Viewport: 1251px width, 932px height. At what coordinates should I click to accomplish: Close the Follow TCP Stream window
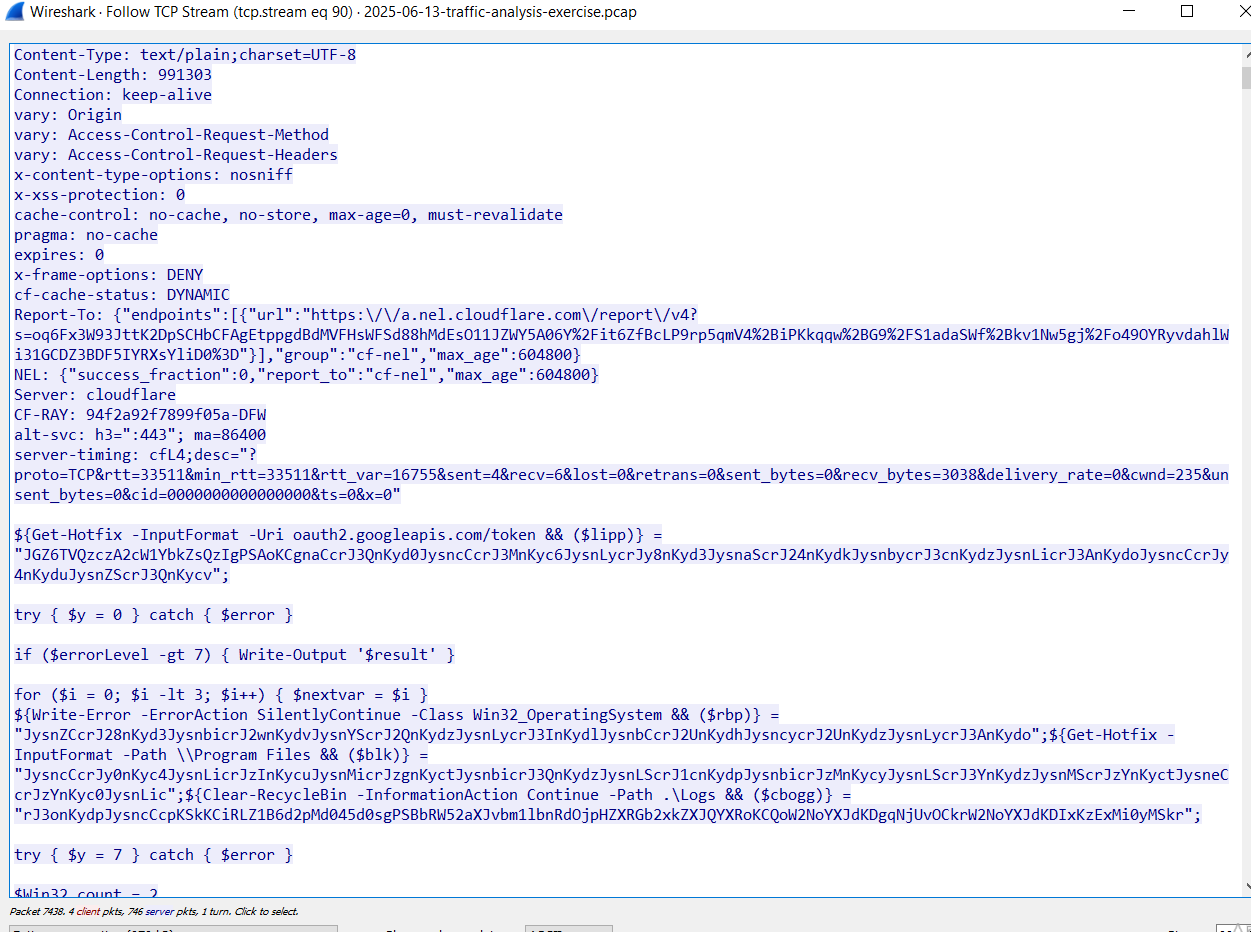pyautogui.click(x=1231, y=12)
